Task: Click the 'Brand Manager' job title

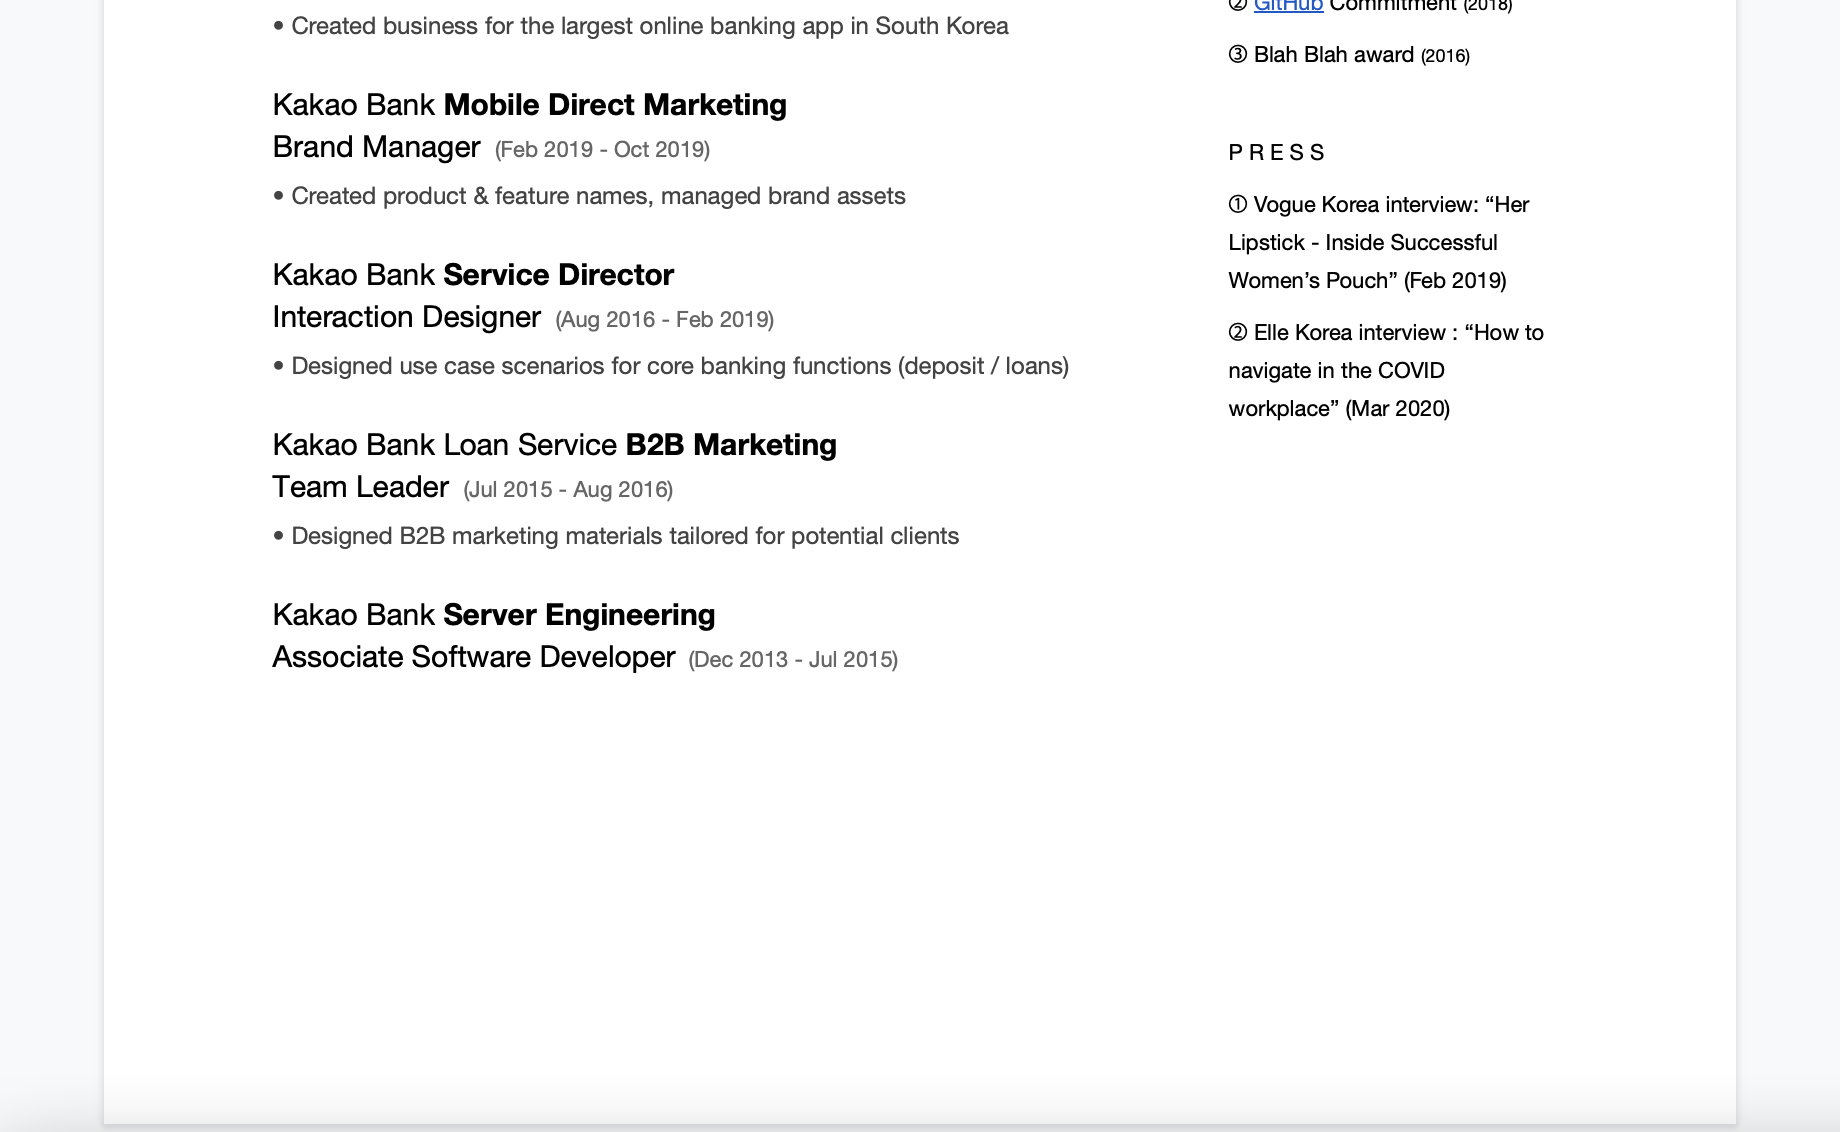Action: 376,147
